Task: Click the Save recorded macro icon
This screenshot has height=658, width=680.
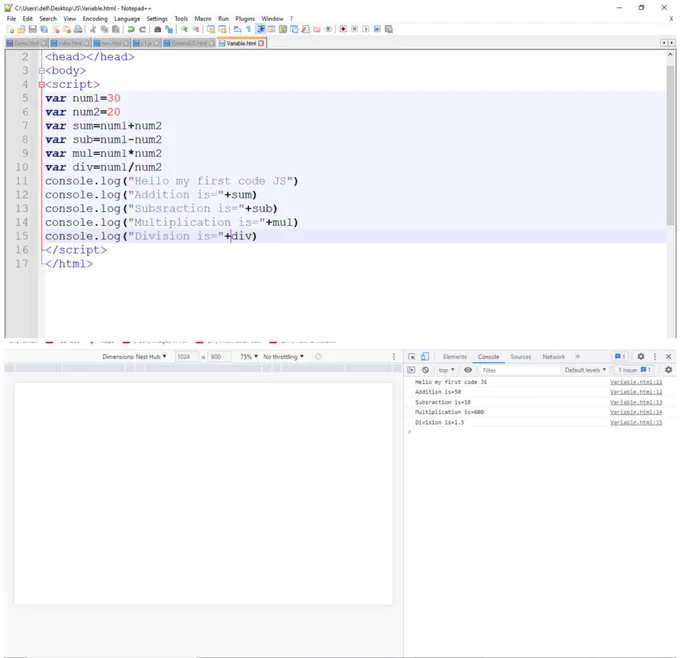Action: (389, 29)
